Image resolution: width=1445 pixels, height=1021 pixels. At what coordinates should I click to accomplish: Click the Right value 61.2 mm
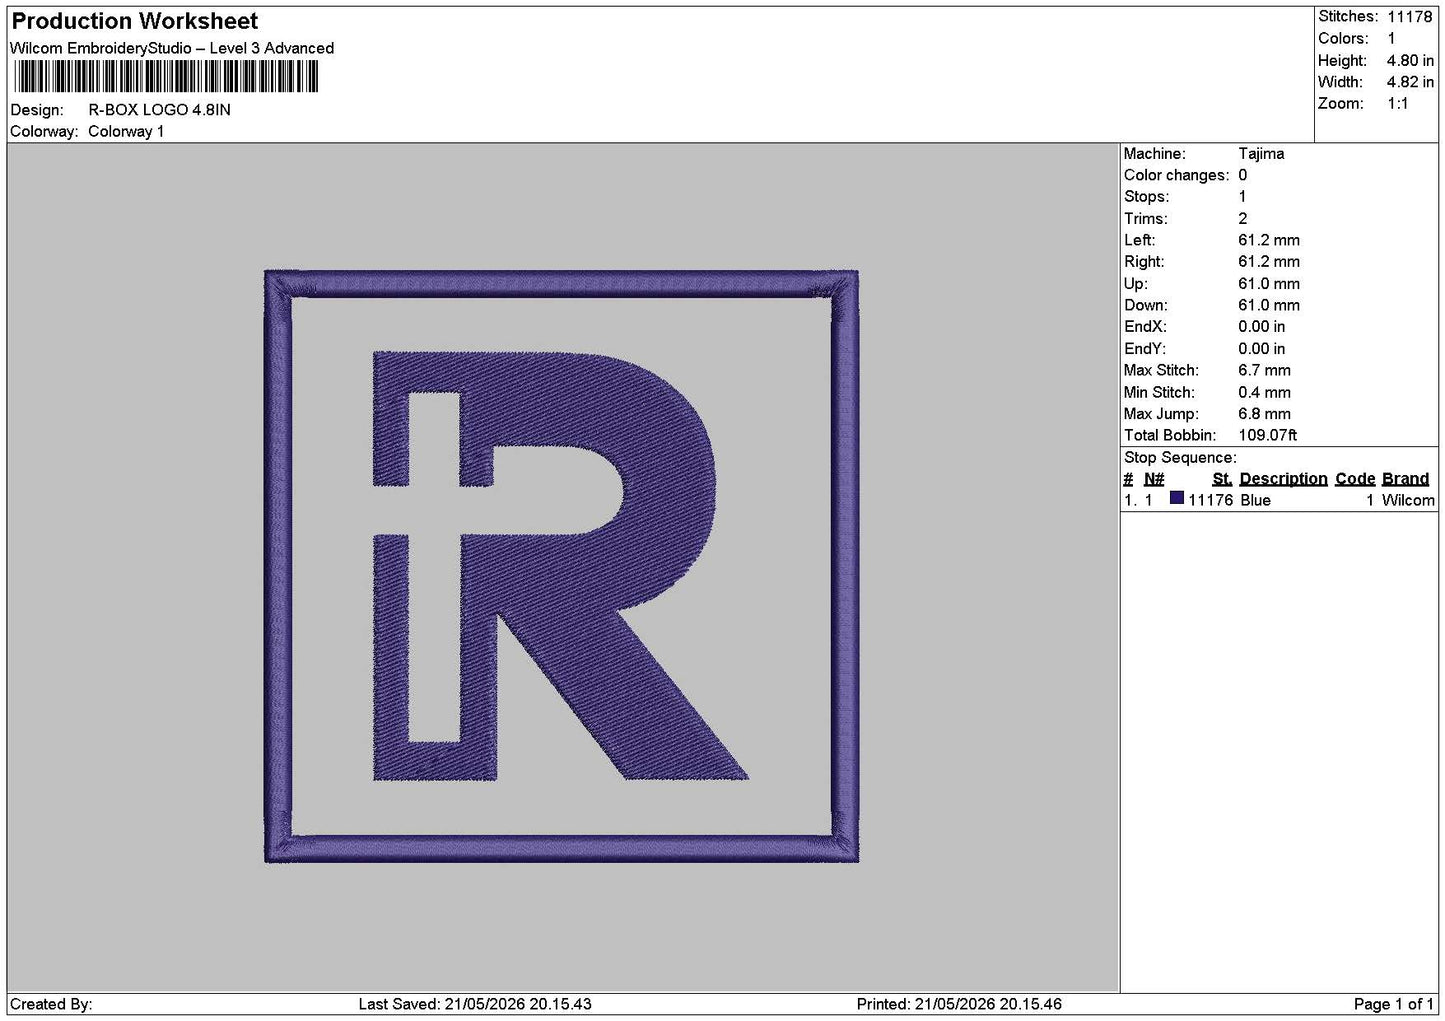coord(1269,262)
